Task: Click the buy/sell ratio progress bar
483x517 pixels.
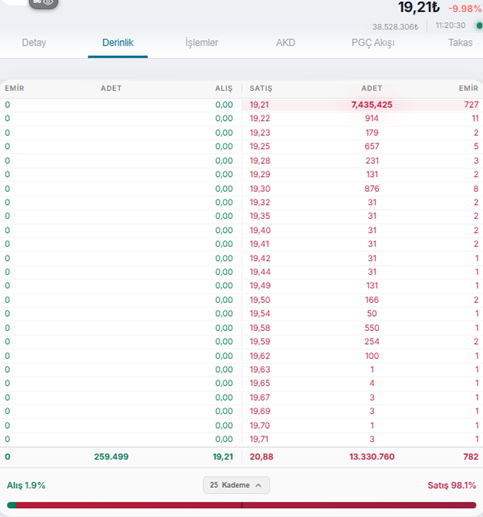Action: (x=242, y=505)
